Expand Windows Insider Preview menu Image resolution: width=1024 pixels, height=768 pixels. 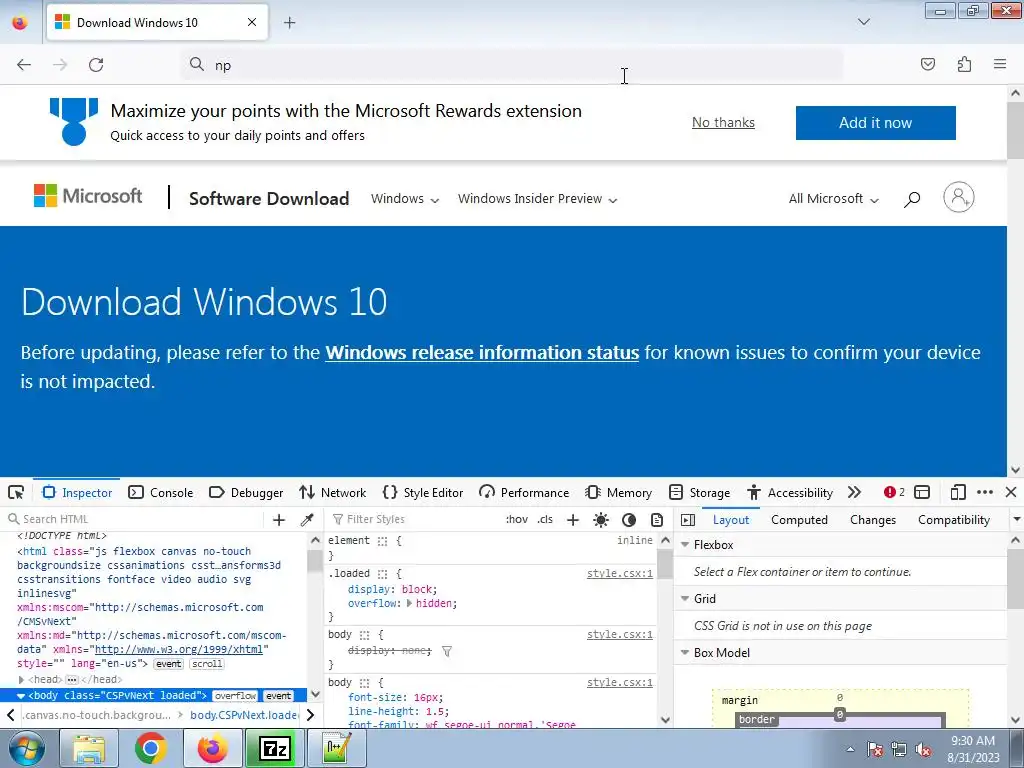tap(537, 199)
